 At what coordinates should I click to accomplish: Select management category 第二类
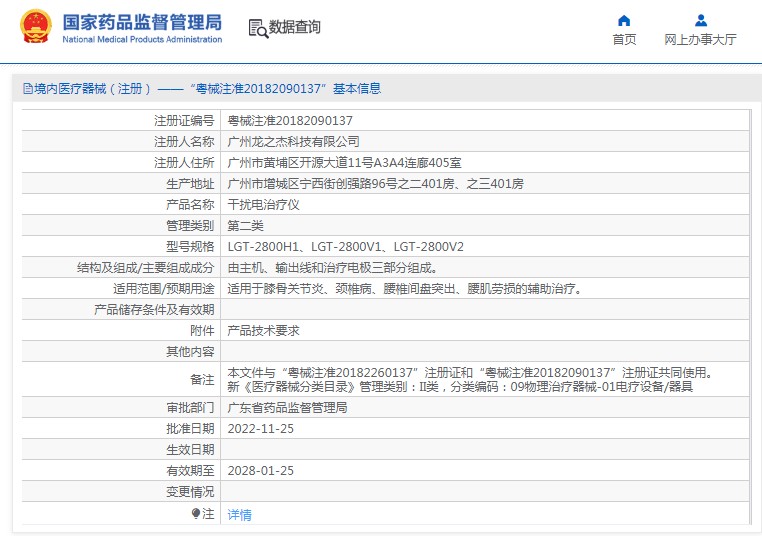pyautogui.click(x=245, y=225)
